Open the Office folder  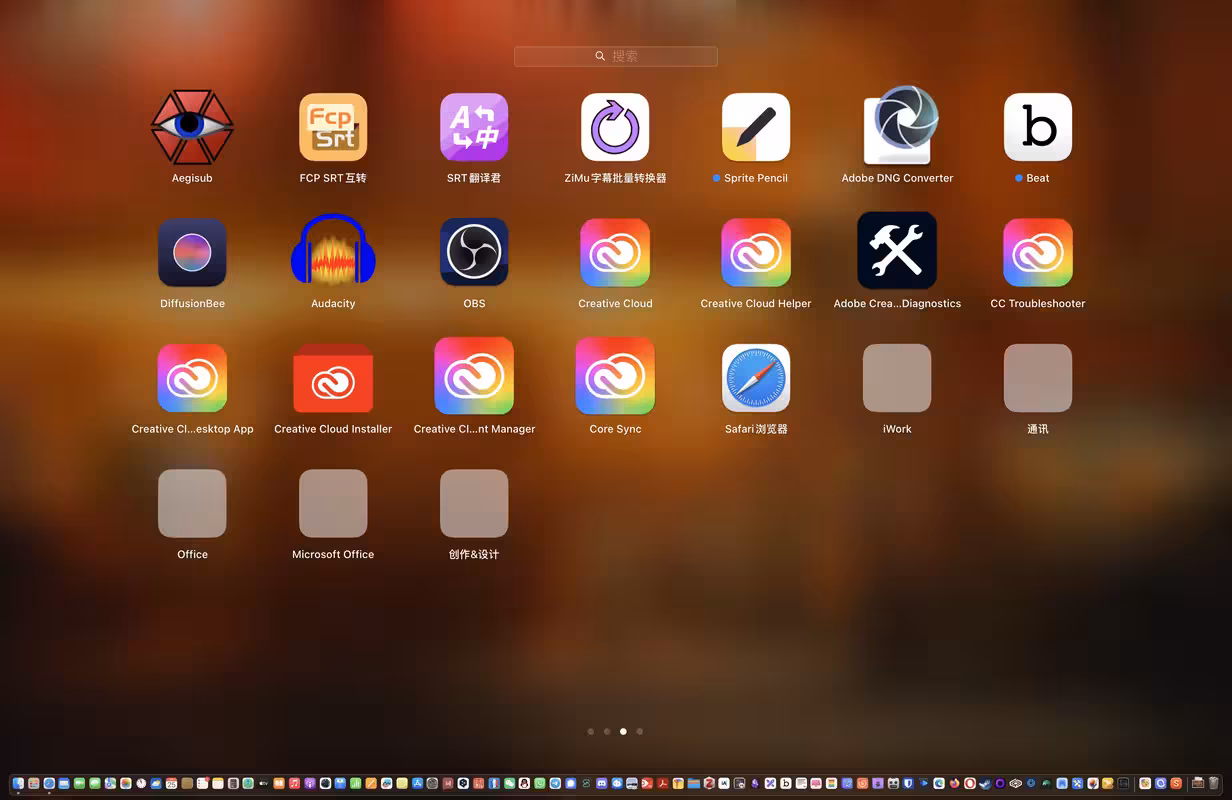[192, 503]
